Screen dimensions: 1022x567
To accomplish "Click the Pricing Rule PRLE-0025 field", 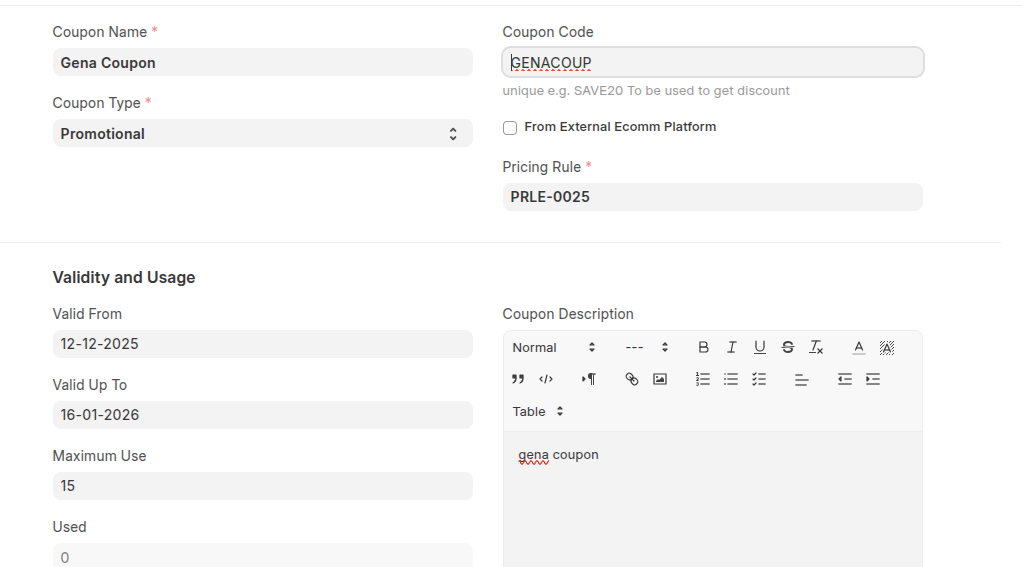I will 712,197.
